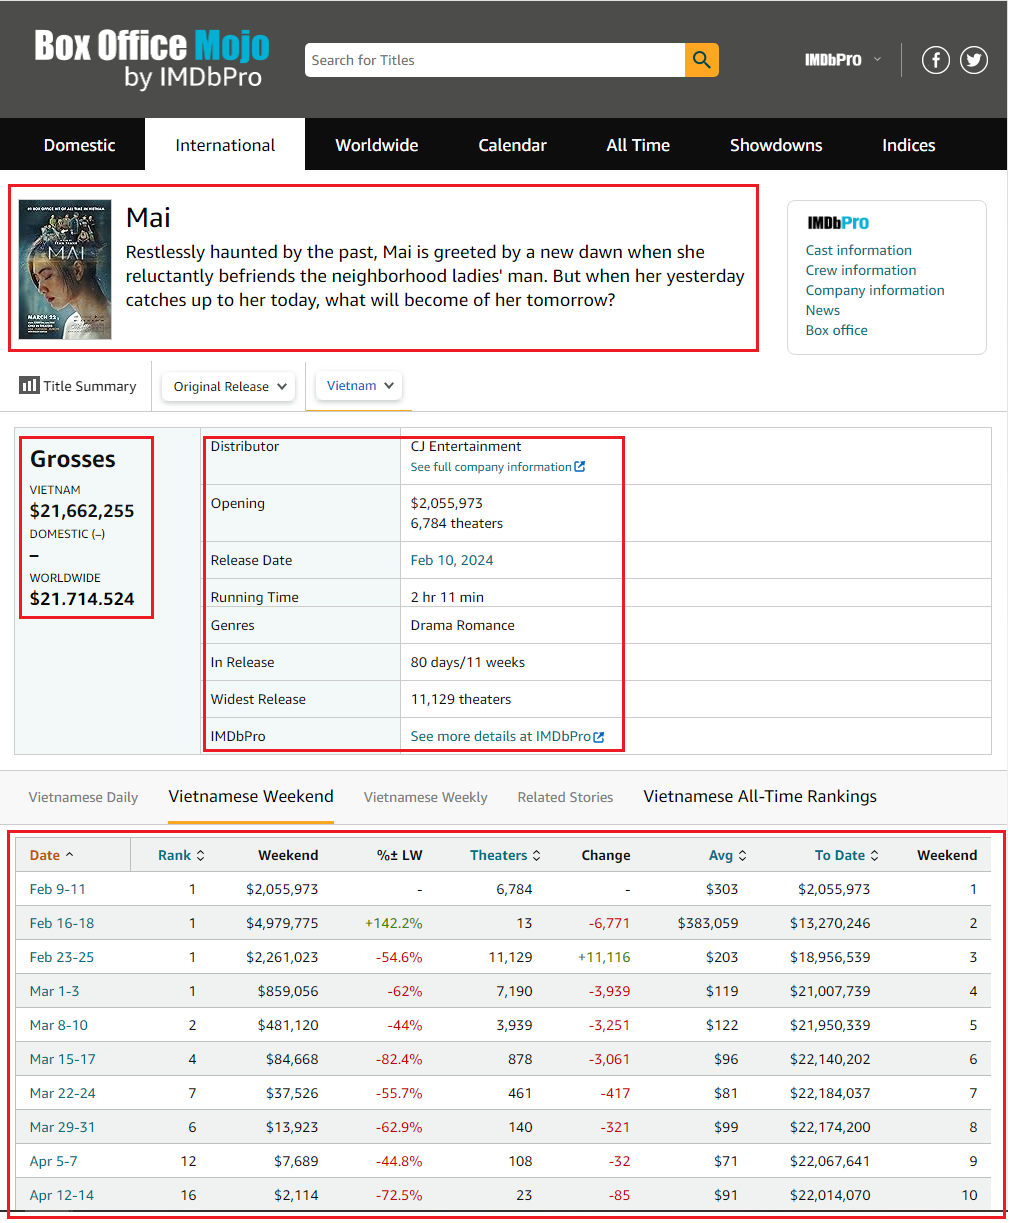Image resolution: width=1013 pixels, height=1223 pixels.
Task: Switch to Vietnamese Daily tab
Action: click(x=83, y=797)
